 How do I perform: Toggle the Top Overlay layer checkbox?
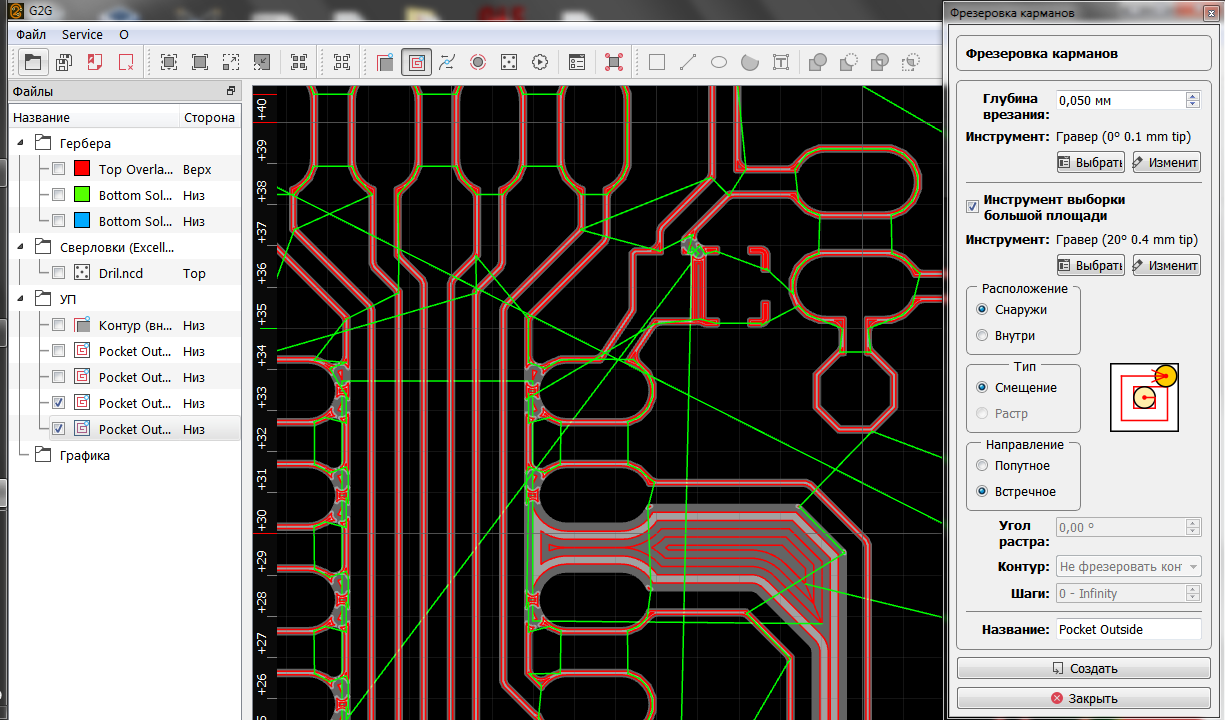pyautogui.click(x=59, y=169)
